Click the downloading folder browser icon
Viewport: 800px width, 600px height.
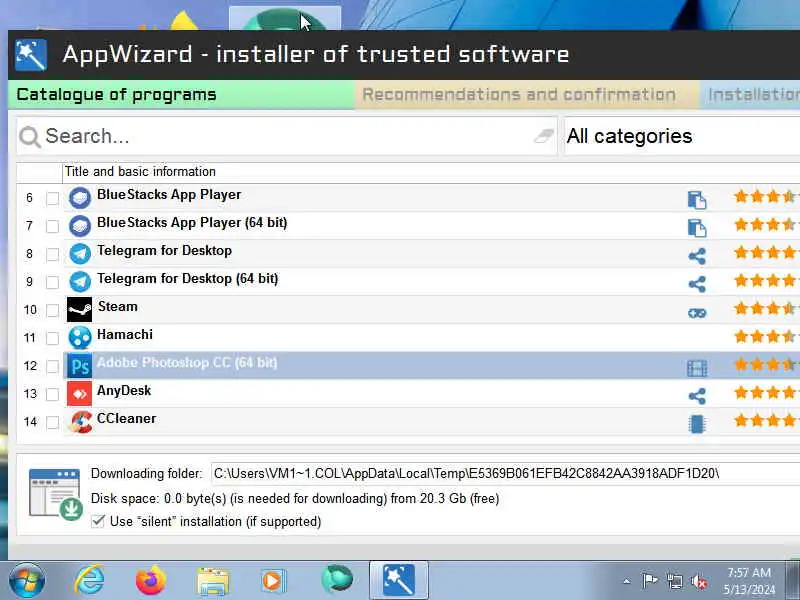56,494
